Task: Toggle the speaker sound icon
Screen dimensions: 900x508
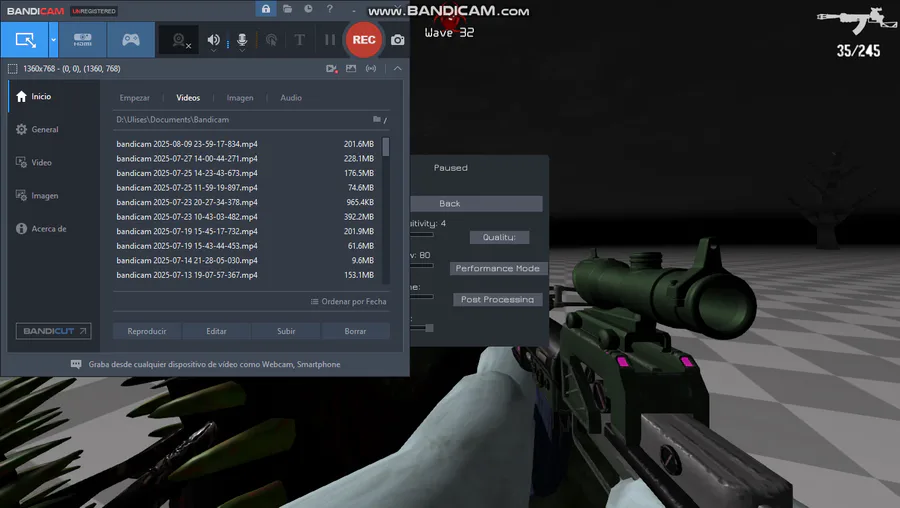Action: click(x=214, y=40)
